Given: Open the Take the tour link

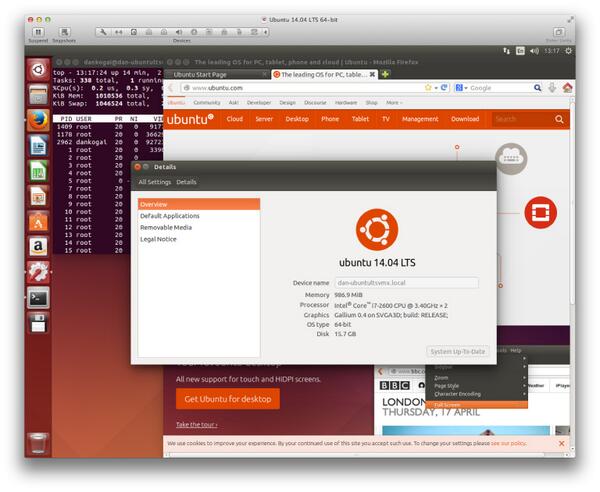Looking at the screenshot, I should tap(197, 424).
